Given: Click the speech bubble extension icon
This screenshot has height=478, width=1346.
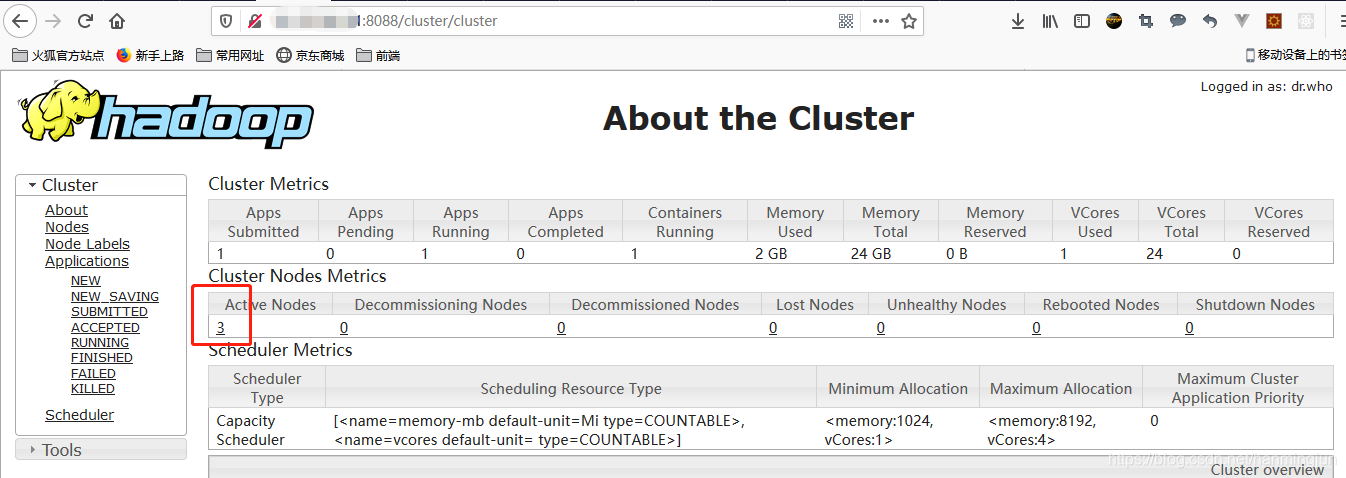Looking at the screenshot, I should [1178, 21].
